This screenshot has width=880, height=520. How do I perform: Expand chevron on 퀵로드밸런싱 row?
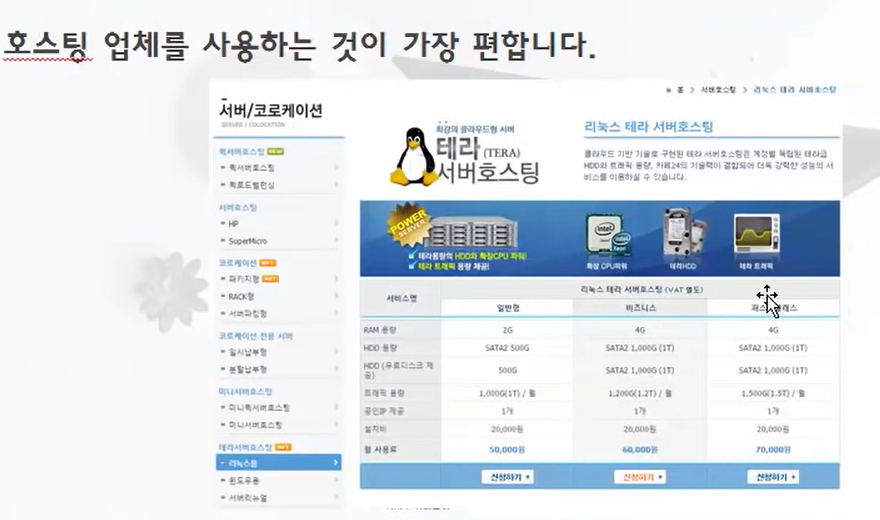[336, 185]
